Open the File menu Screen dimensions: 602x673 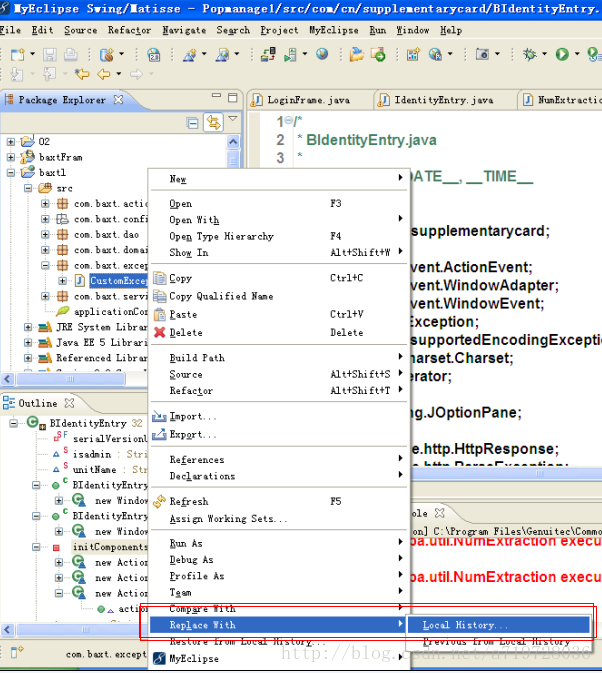(10, 30)
